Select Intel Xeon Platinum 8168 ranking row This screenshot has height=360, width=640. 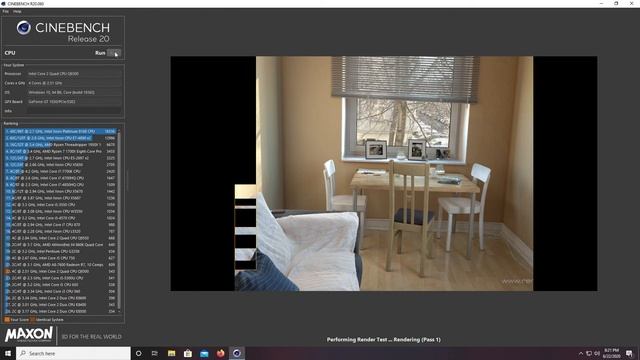click(x=60, y=131)
